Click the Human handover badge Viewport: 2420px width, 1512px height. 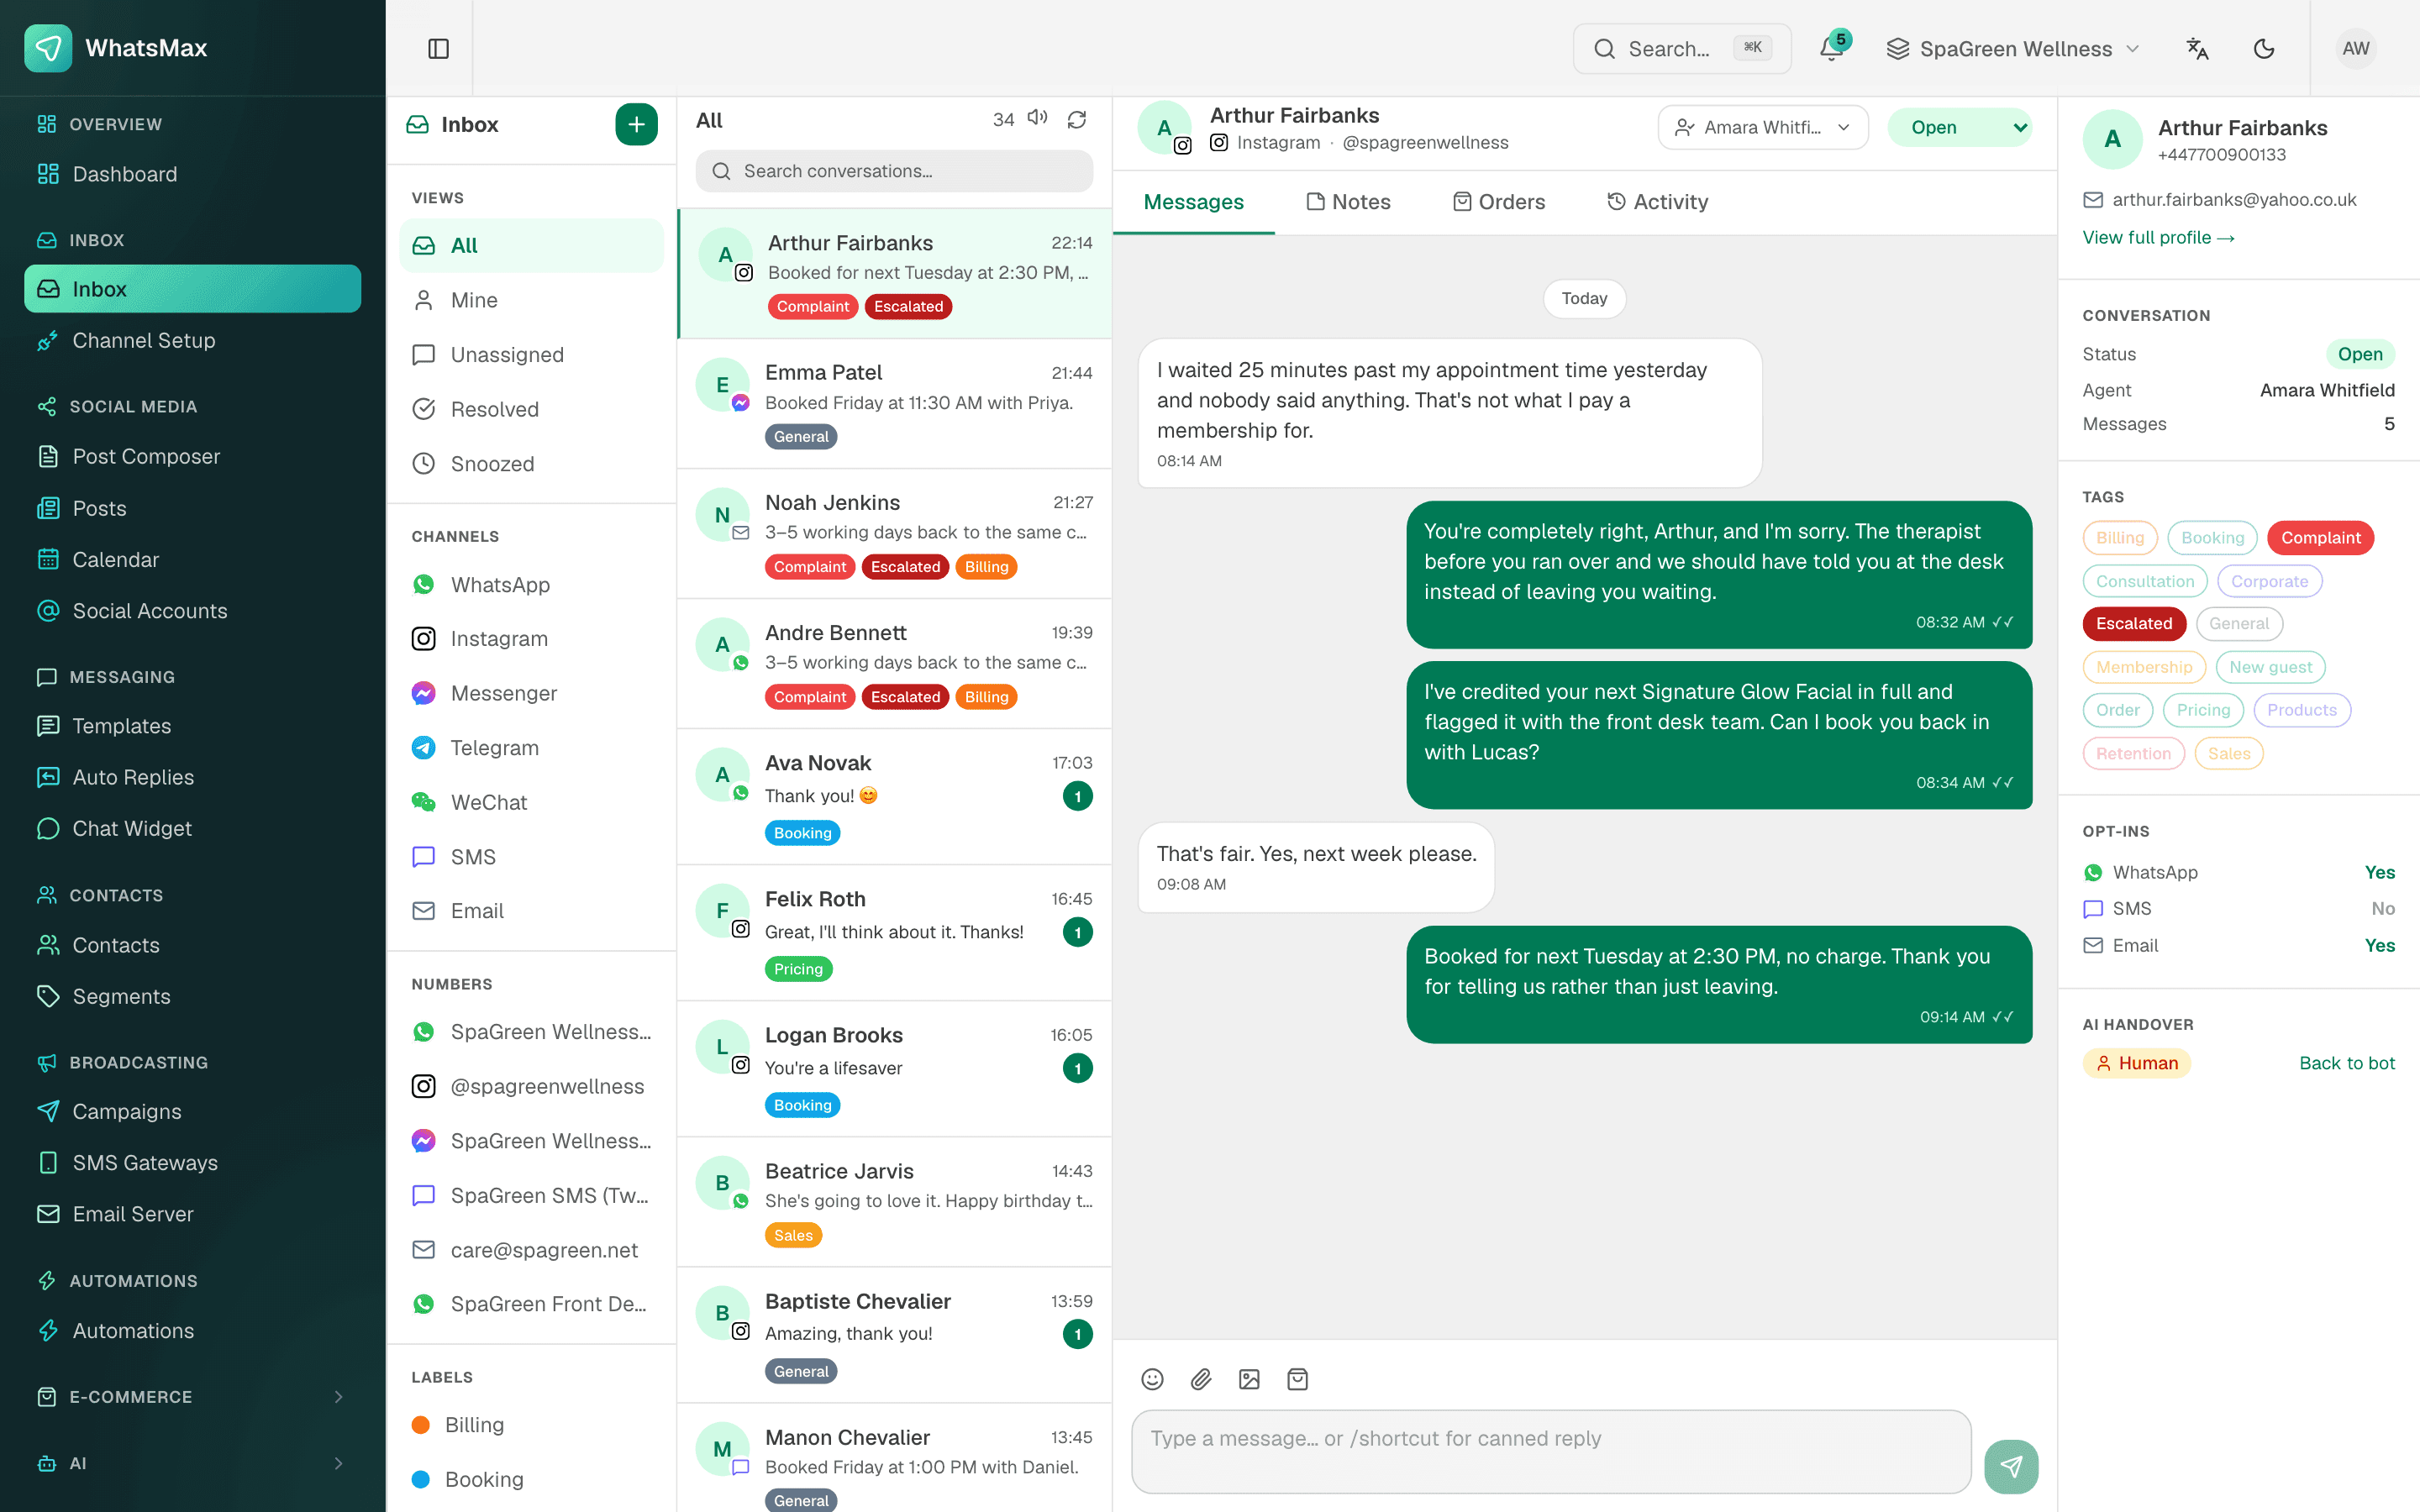(2137, 1063)
